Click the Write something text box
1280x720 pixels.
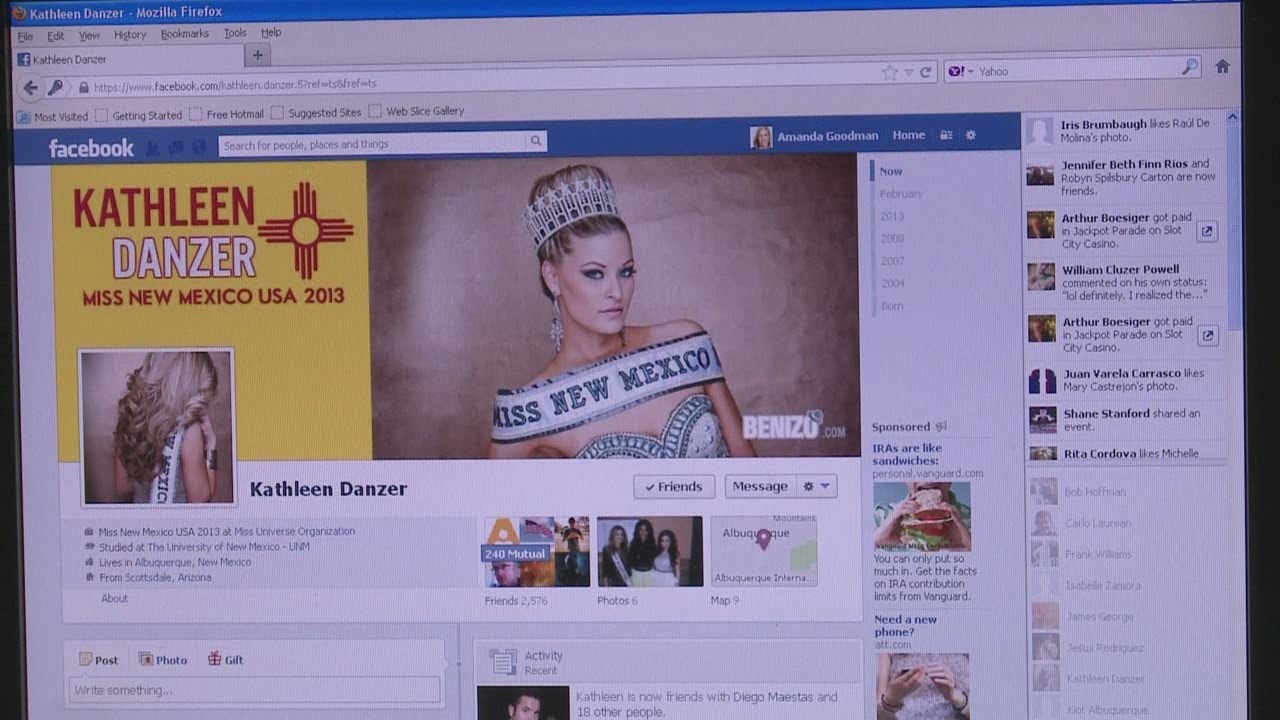point(254,690)
